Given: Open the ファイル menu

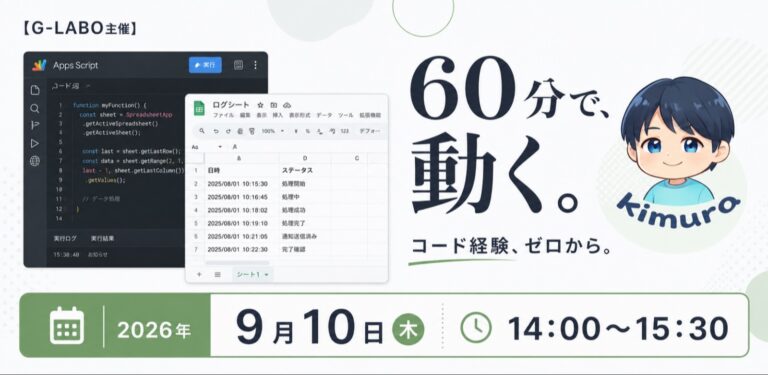Looking at the screenshot, I should coord(223,116).
